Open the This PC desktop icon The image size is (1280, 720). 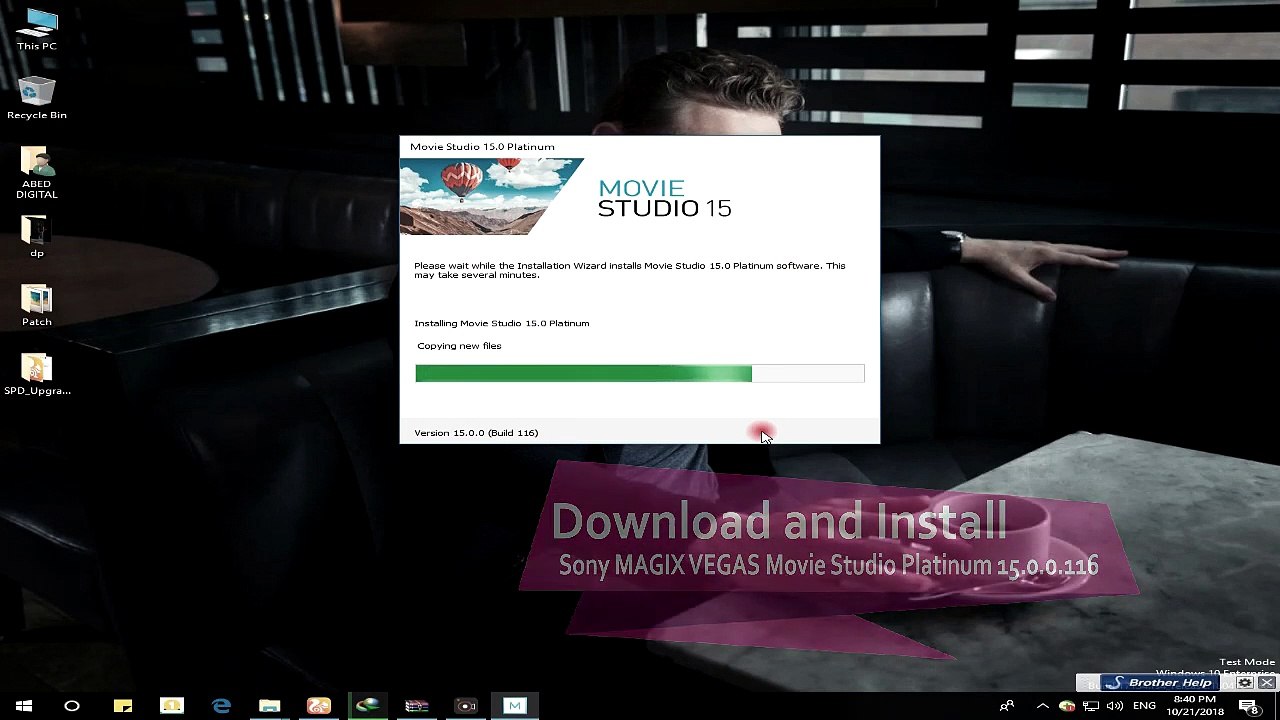pyautogui.click(x=37, y=29)
